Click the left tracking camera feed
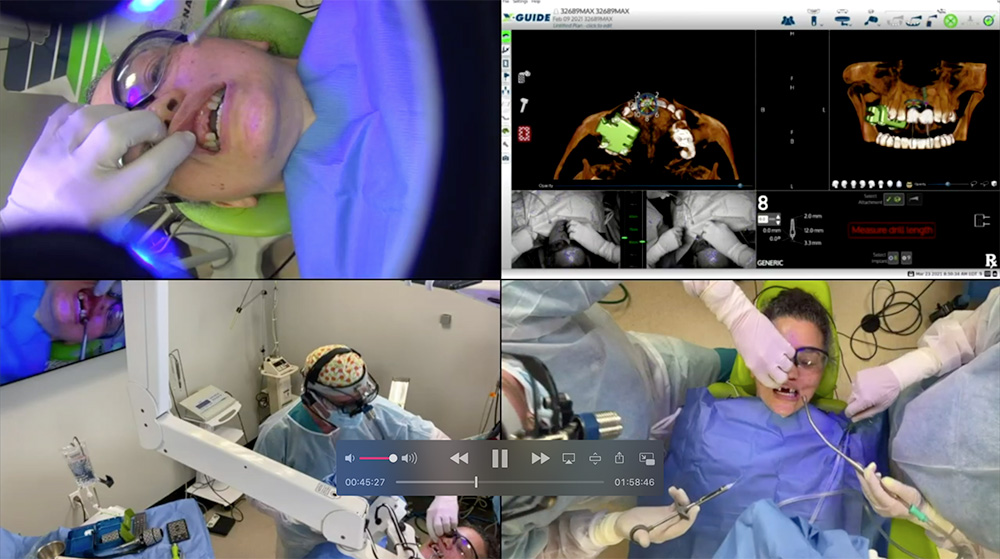 coord(565,229)
